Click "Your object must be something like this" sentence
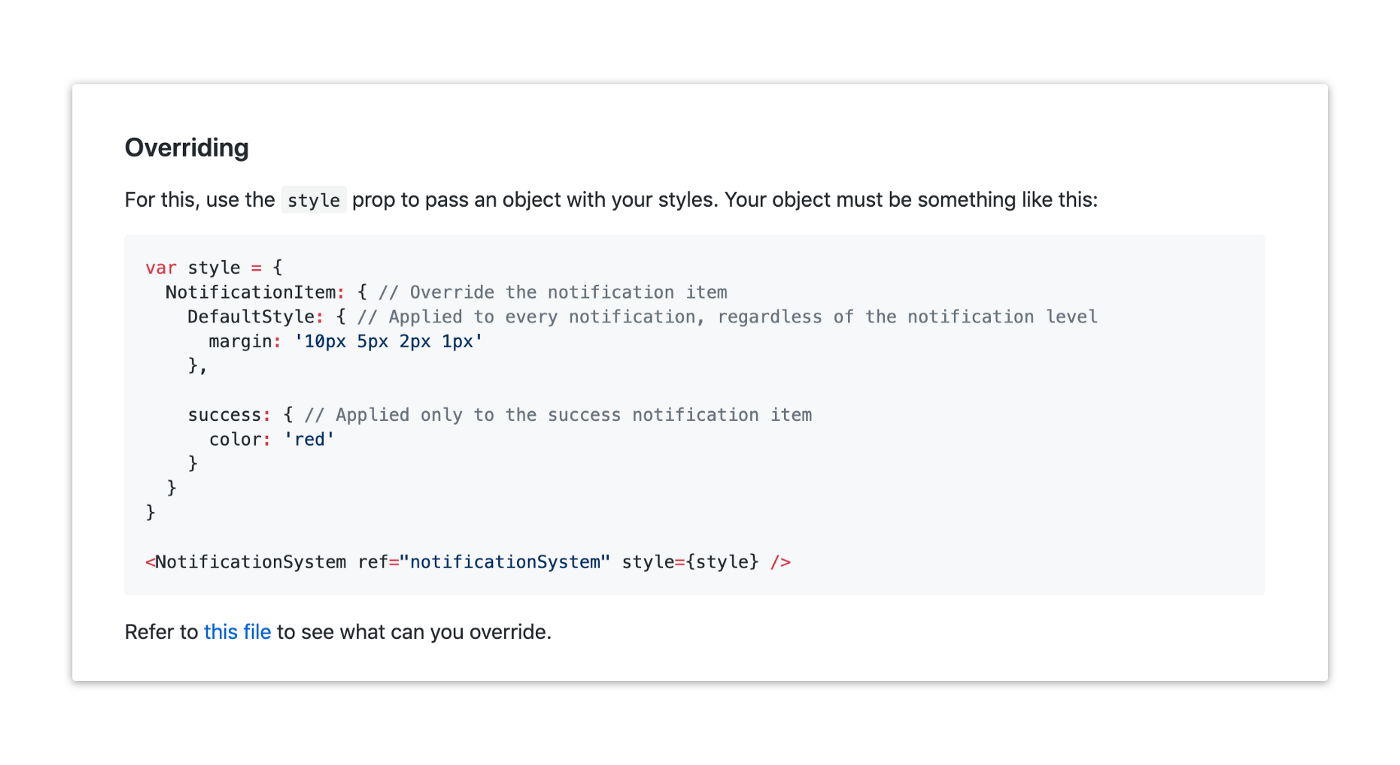 click(910, 200)
